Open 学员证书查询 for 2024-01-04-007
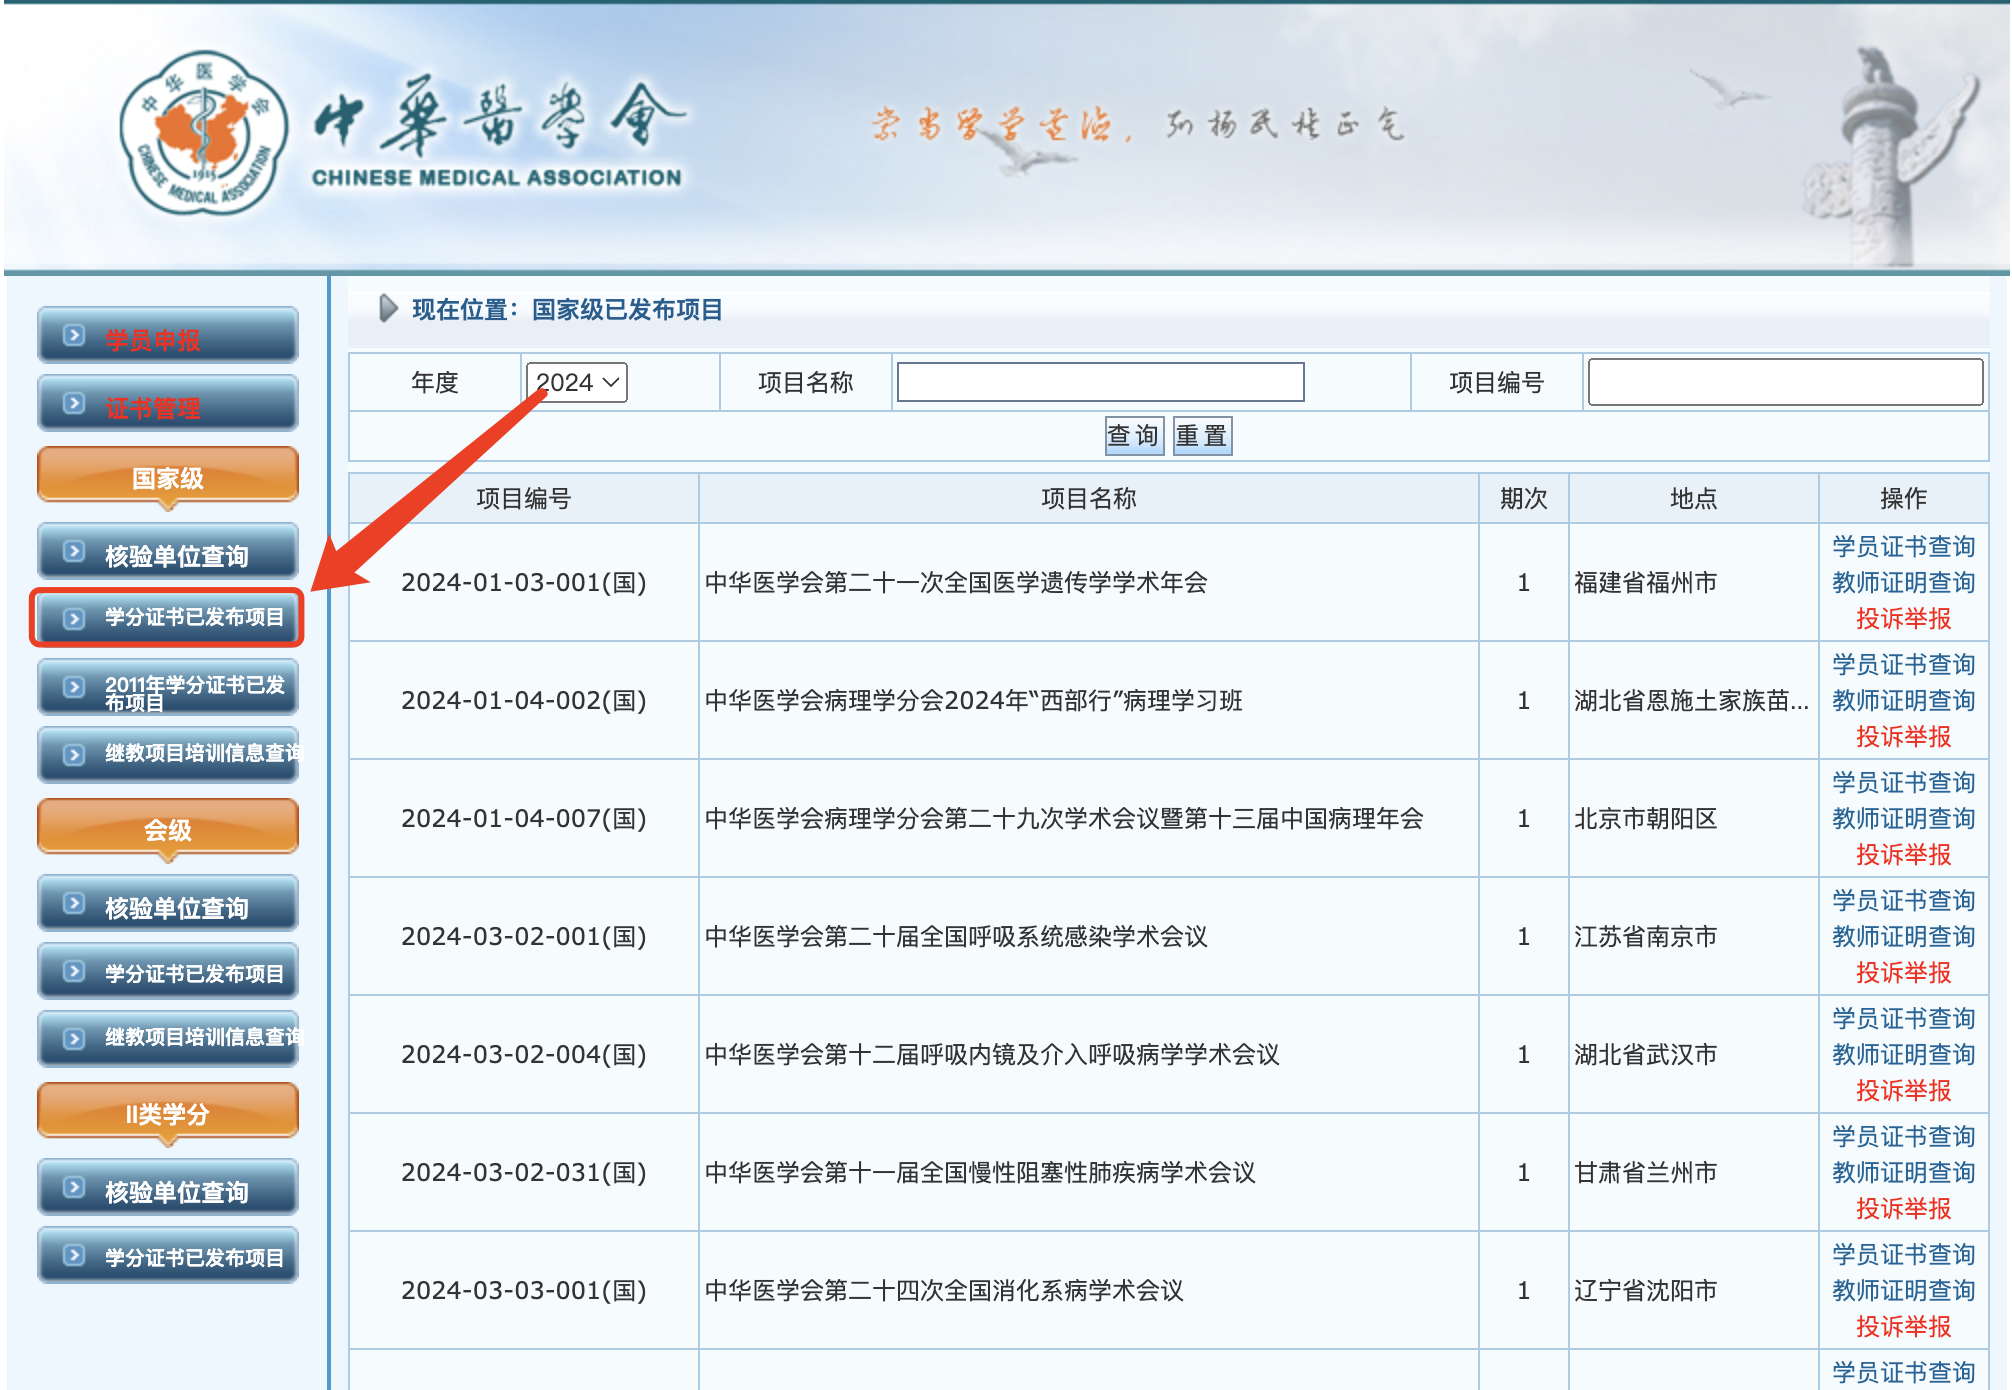 (1903, 783)
